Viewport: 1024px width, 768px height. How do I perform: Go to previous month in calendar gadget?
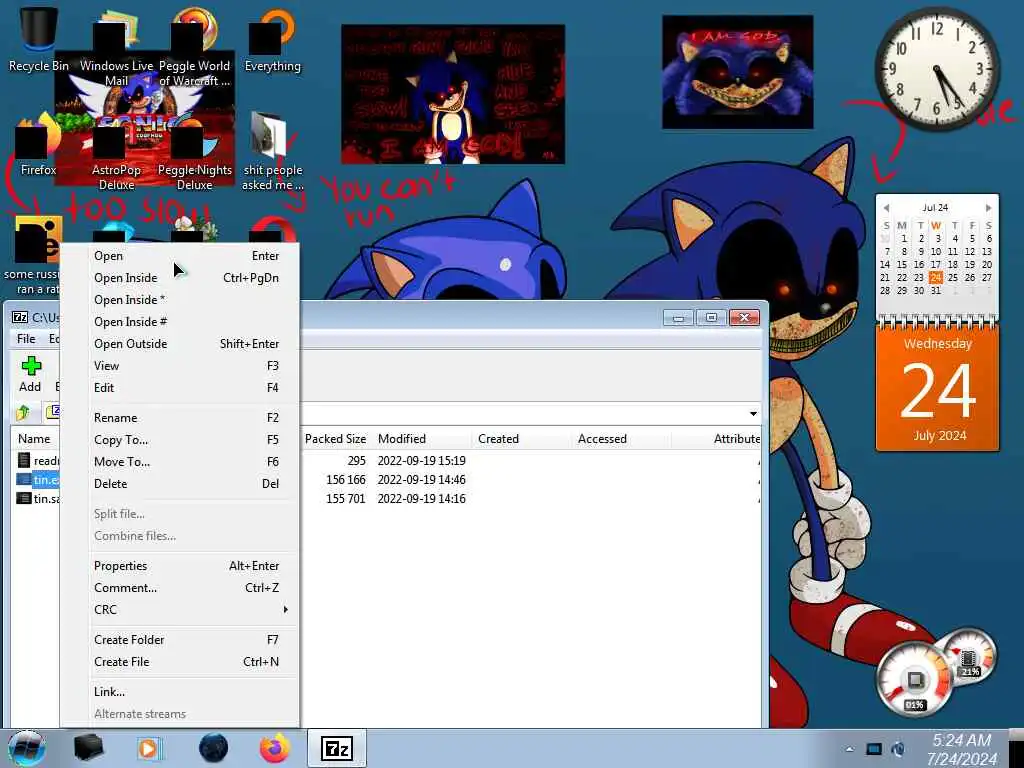886,208
